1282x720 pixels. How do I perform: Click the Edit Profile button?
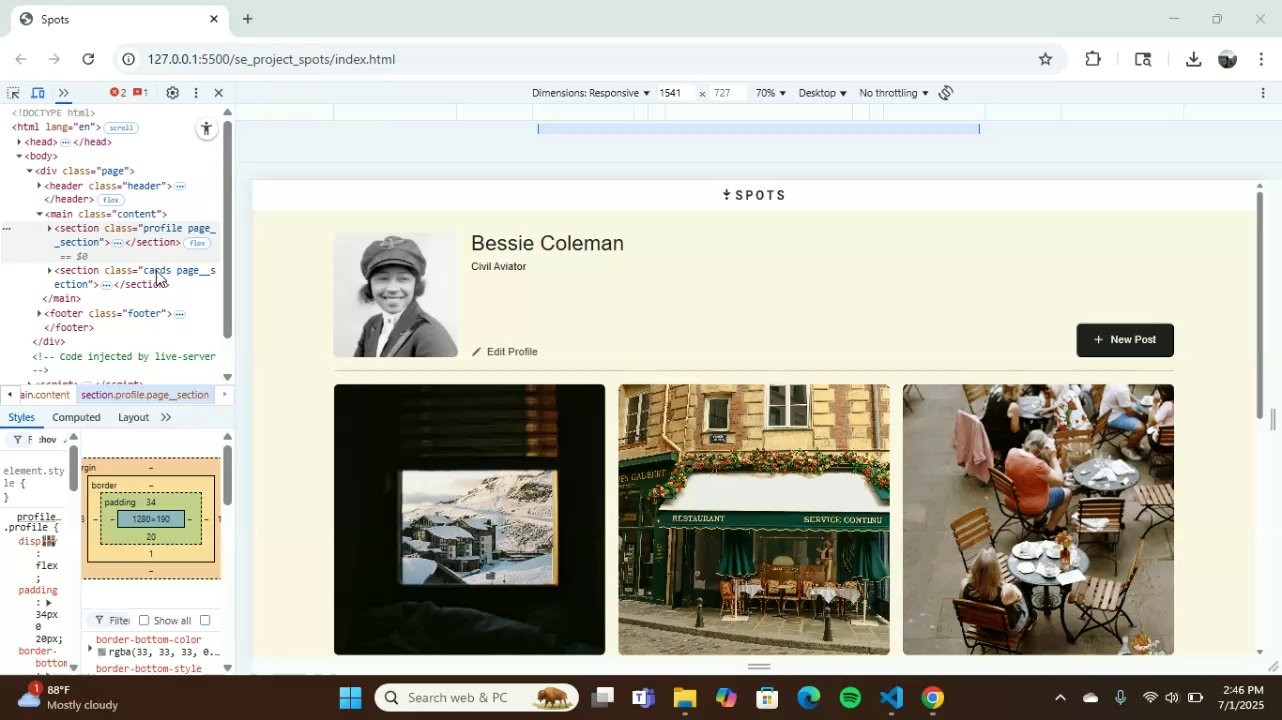click(505, 352)
